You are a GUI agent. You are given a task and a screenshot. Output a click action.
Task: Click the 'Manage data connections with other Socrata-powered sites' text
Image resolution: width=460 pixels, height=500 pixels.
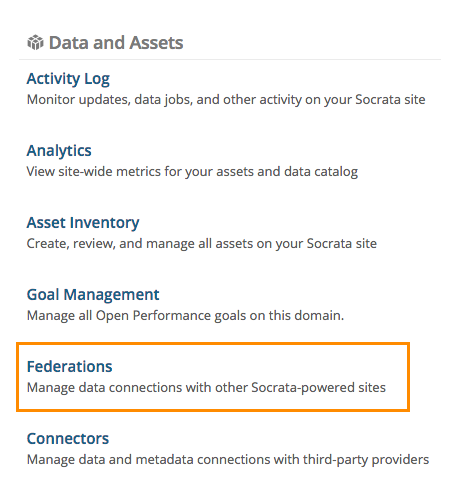(x=206, y=388)
